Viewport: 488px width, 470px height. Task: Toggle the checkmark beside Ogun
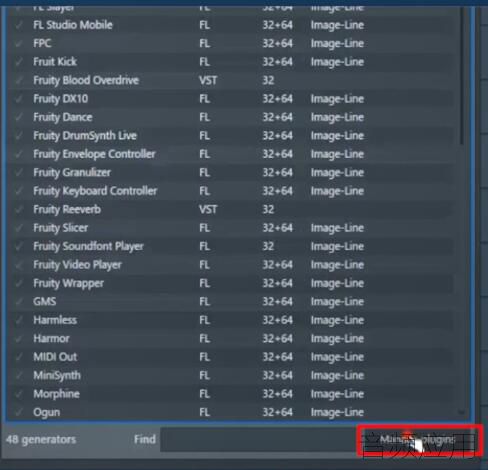point(19,413)
